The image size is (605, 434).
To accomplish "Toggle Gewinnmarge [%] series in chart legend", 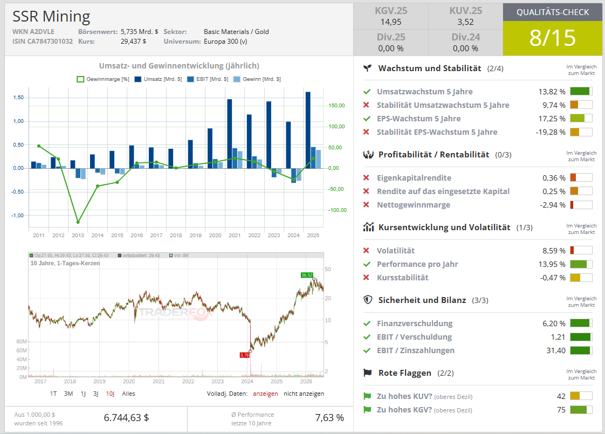I will [x=103, y=79].
